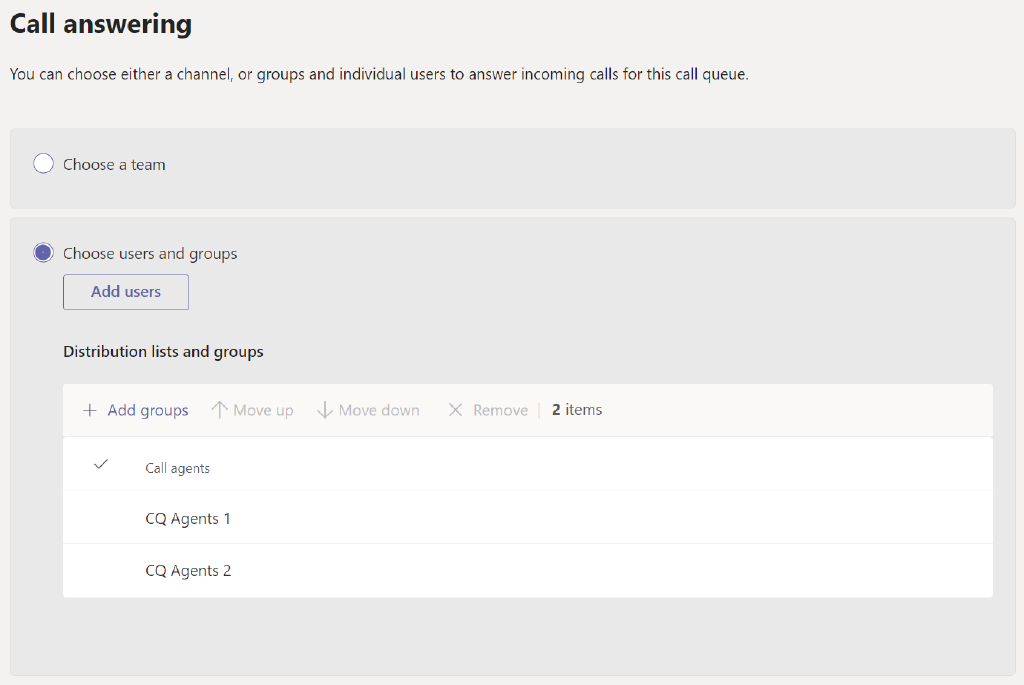Image resolution: width=1024 pixels, height=685 pixels.
Task: Select the Call agents list row
Action: click(x=177, y=466)
